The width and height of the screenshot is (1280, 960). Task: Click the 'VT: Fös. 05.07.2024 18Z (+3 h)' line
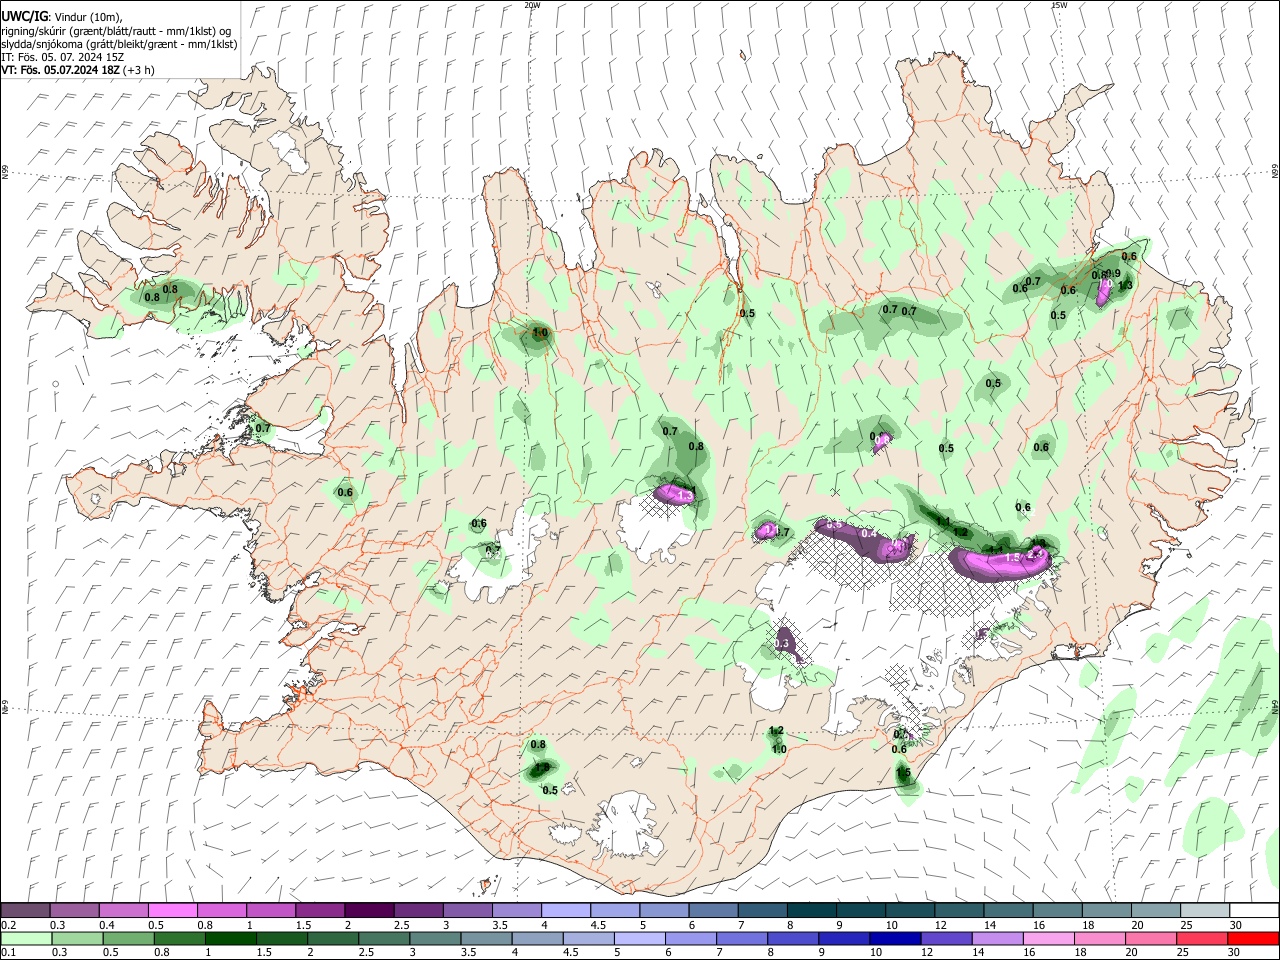point(78,70)
